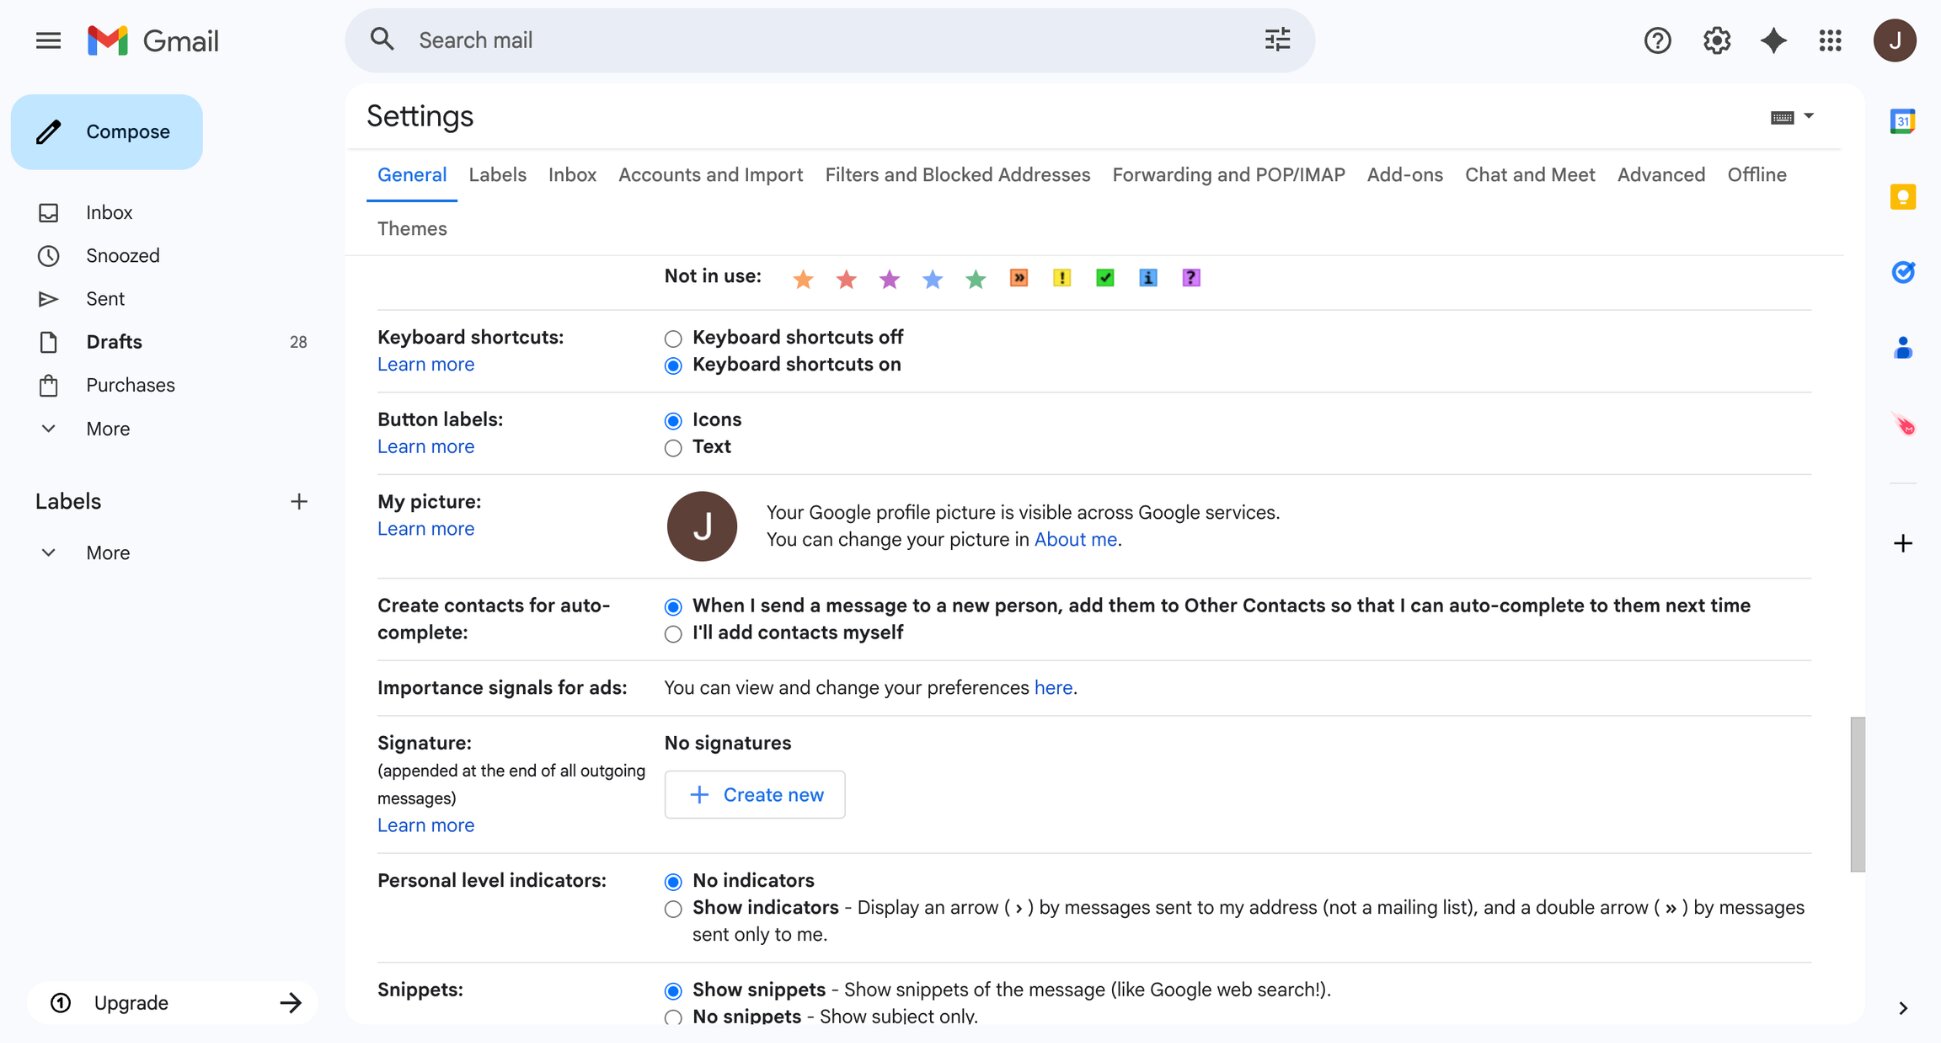Viewport: 1941px width, 1043px height.
Task: Open Google Tasks side panel icon
Action: click(x=1902, y=272)
